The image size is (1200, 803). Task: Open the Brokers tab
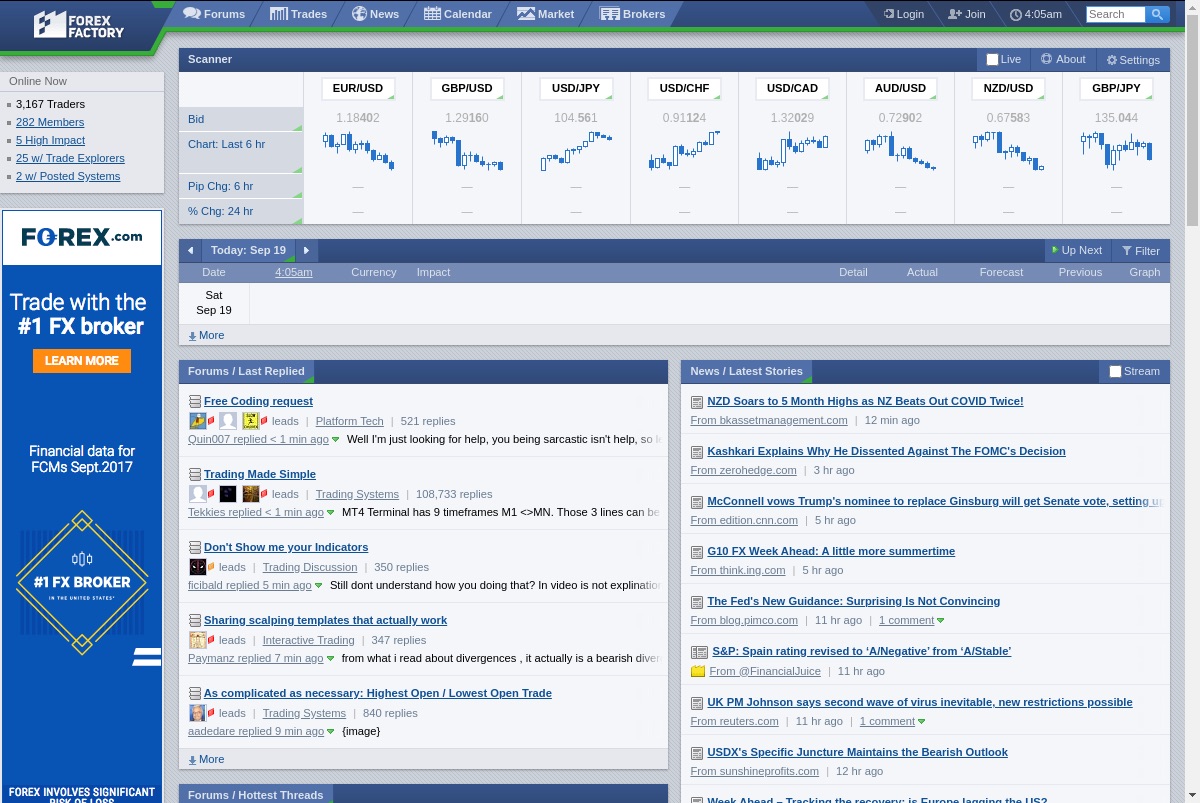(x=632, y=14)
